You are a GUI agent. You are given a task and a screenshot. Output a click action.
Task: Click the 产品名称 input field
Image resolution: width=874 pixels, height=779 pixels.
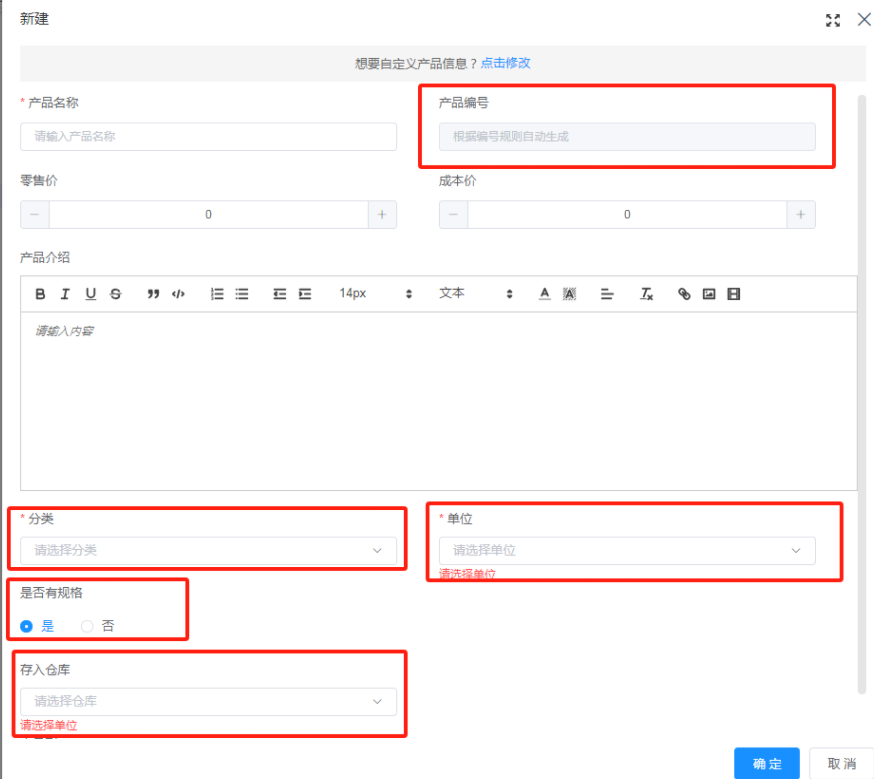click(208, 137)
